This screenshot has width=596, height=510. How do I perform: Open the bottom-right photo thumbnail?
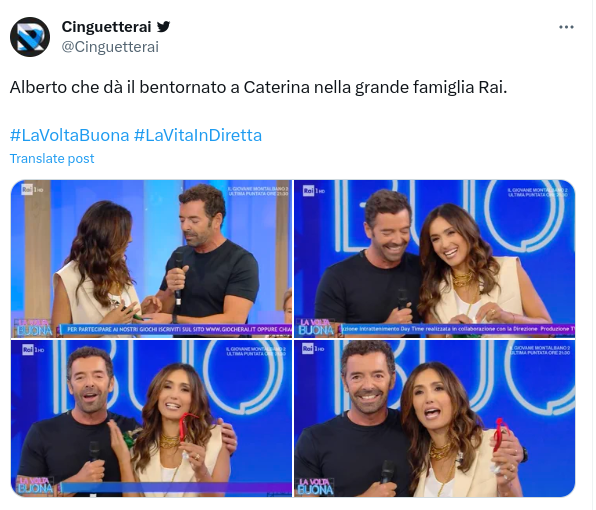coord(434,418)
